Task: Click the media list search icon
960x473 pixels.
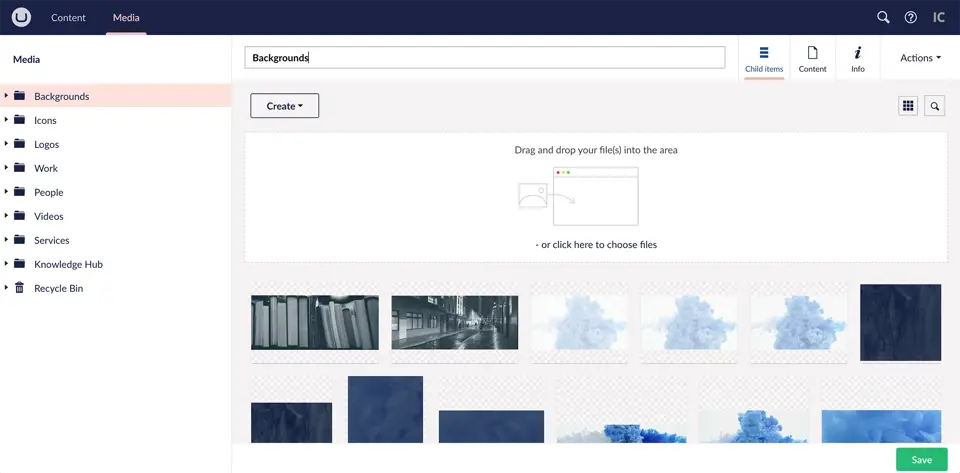Action: point(935,106)
